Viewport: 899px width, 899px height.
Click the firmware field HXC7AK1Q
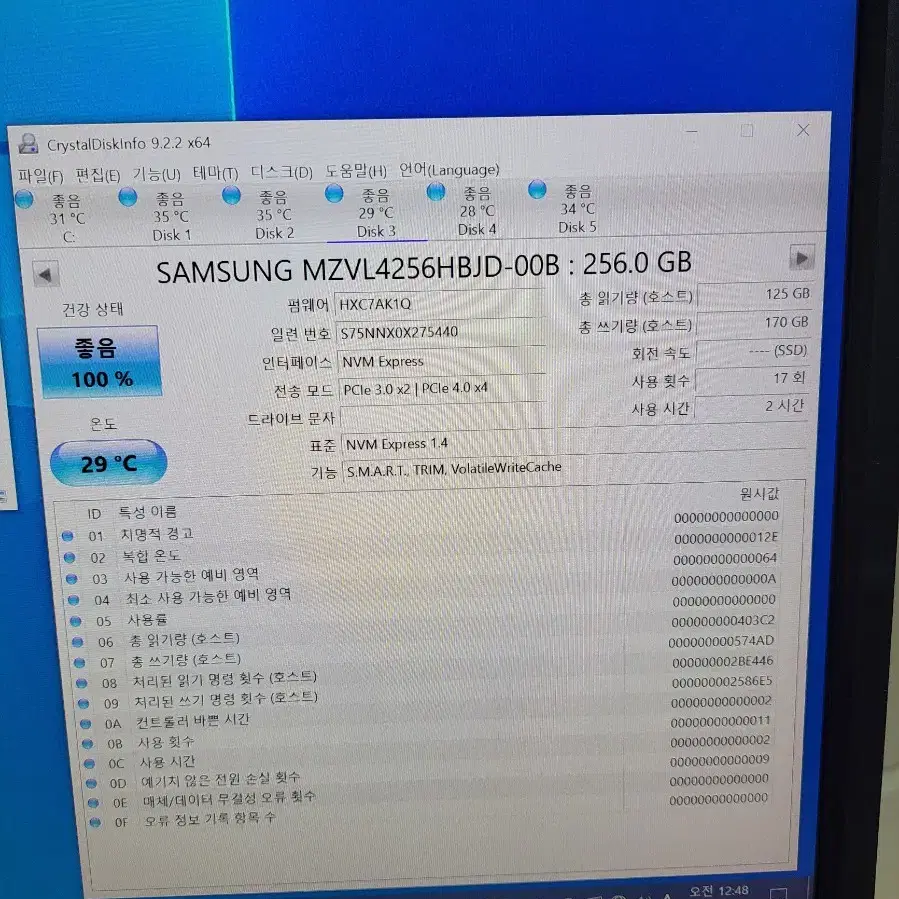[439, 303]
